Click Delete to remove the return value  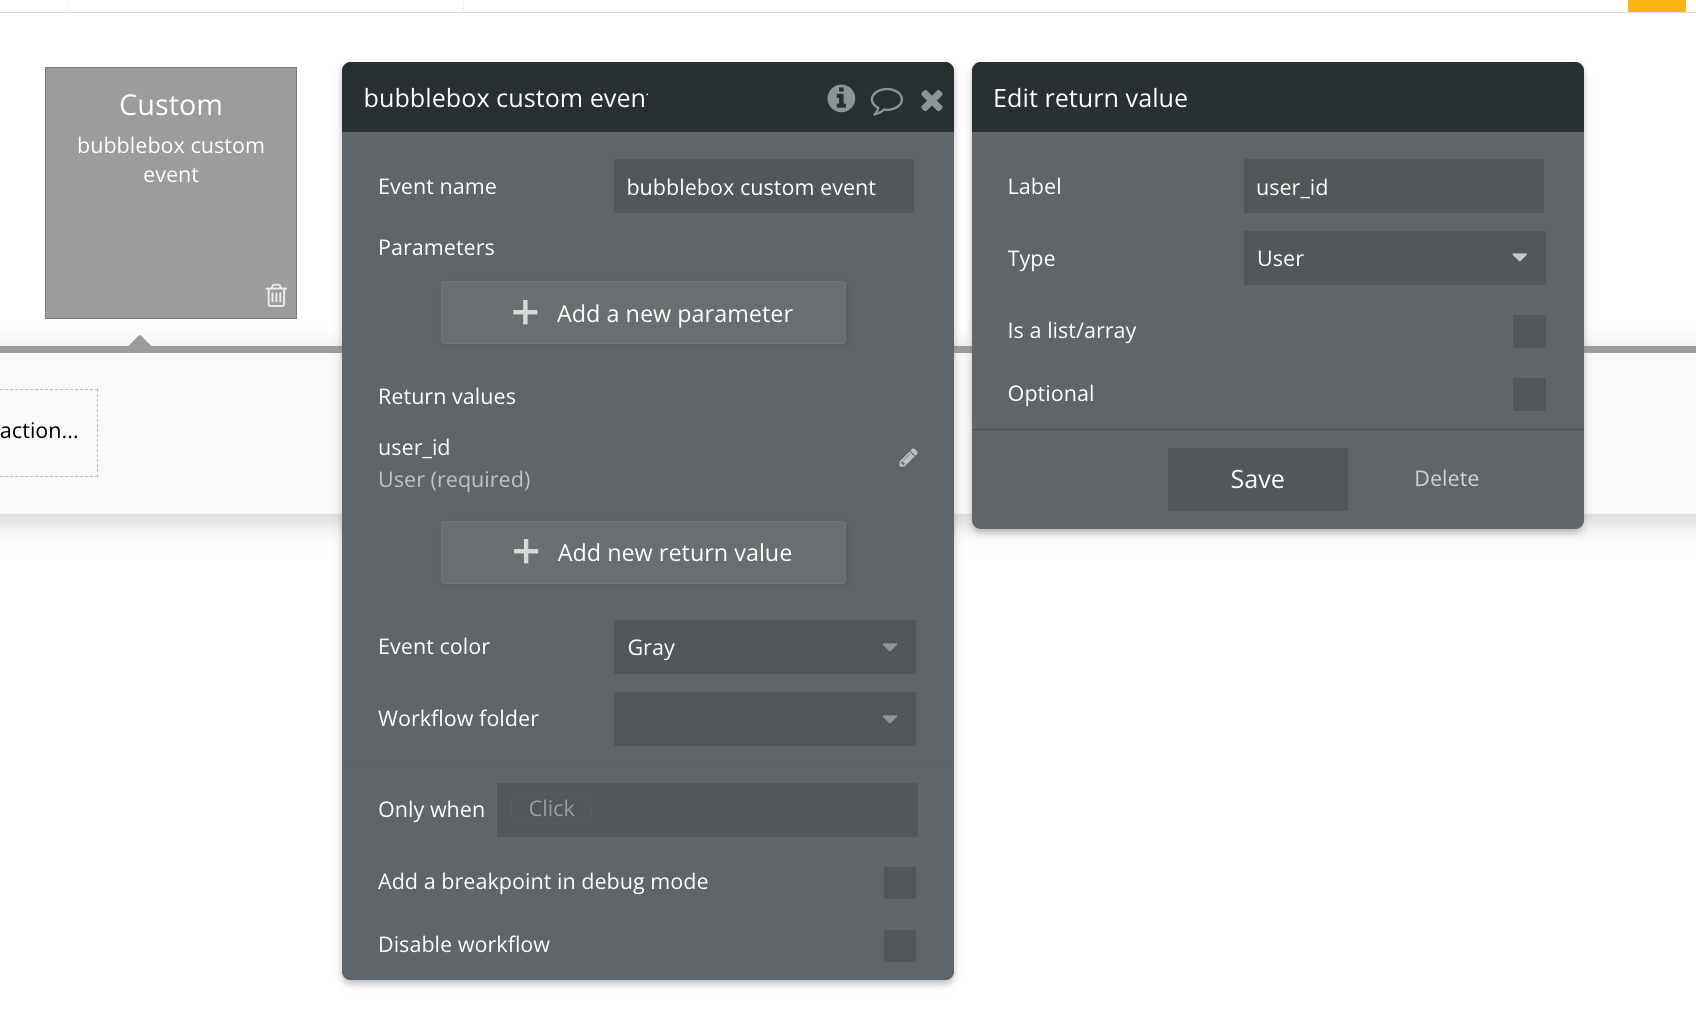pos(1446,479)
